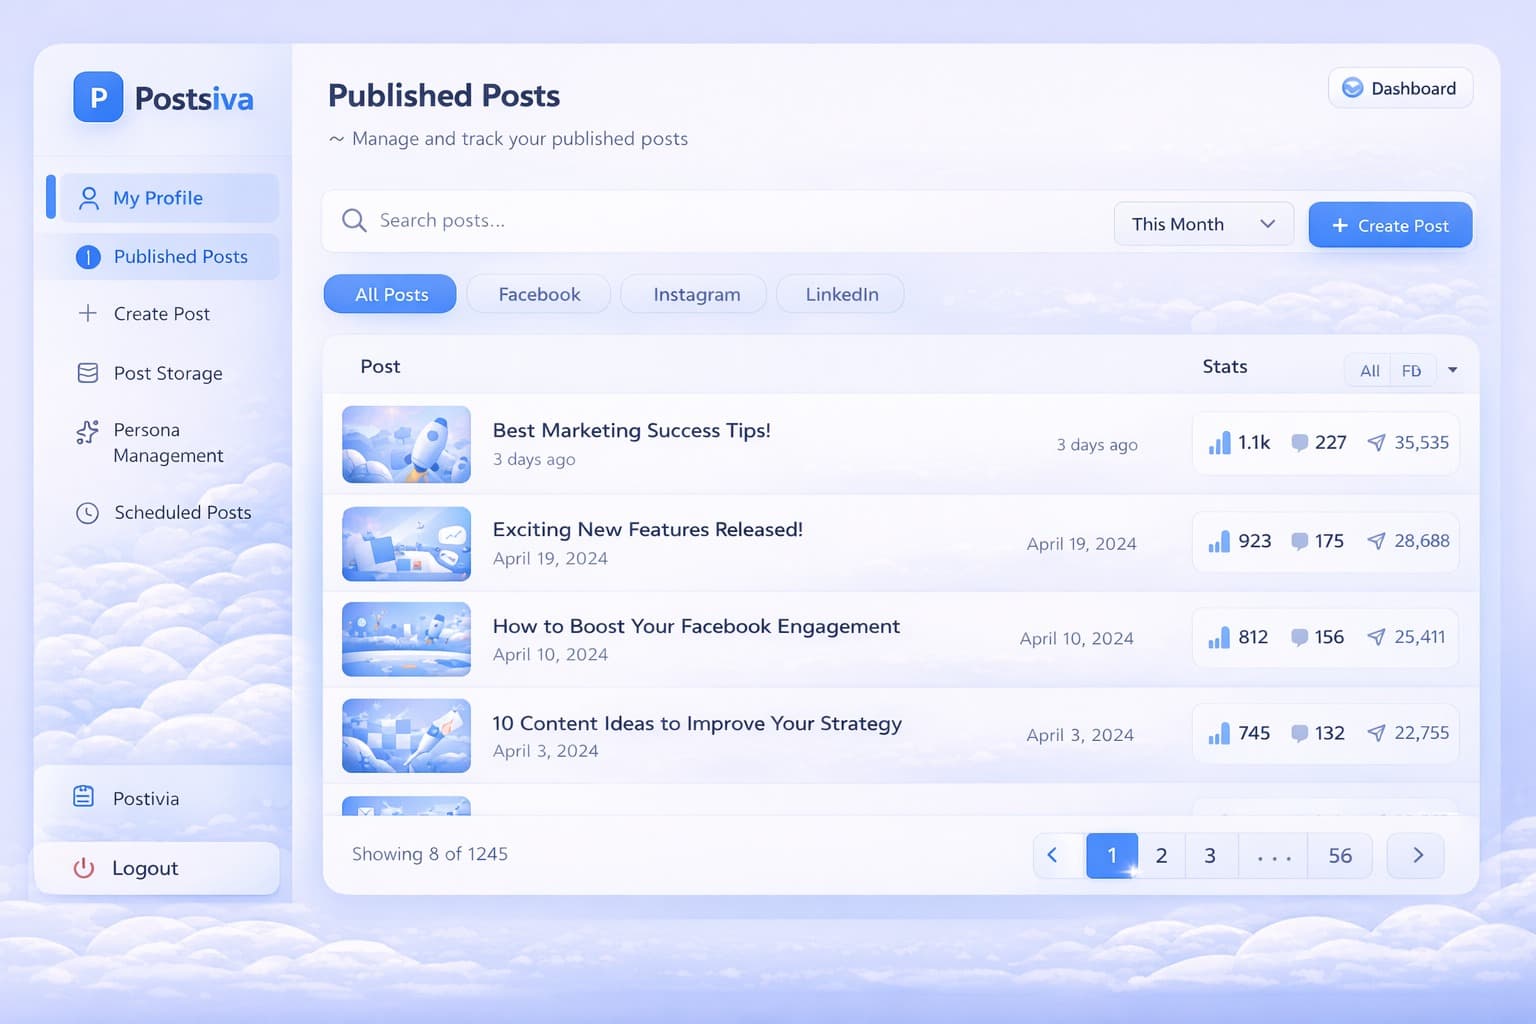Jump to page 56 in pagination
Screen dimensions: 1536x1024
[x=1339, y=855]
